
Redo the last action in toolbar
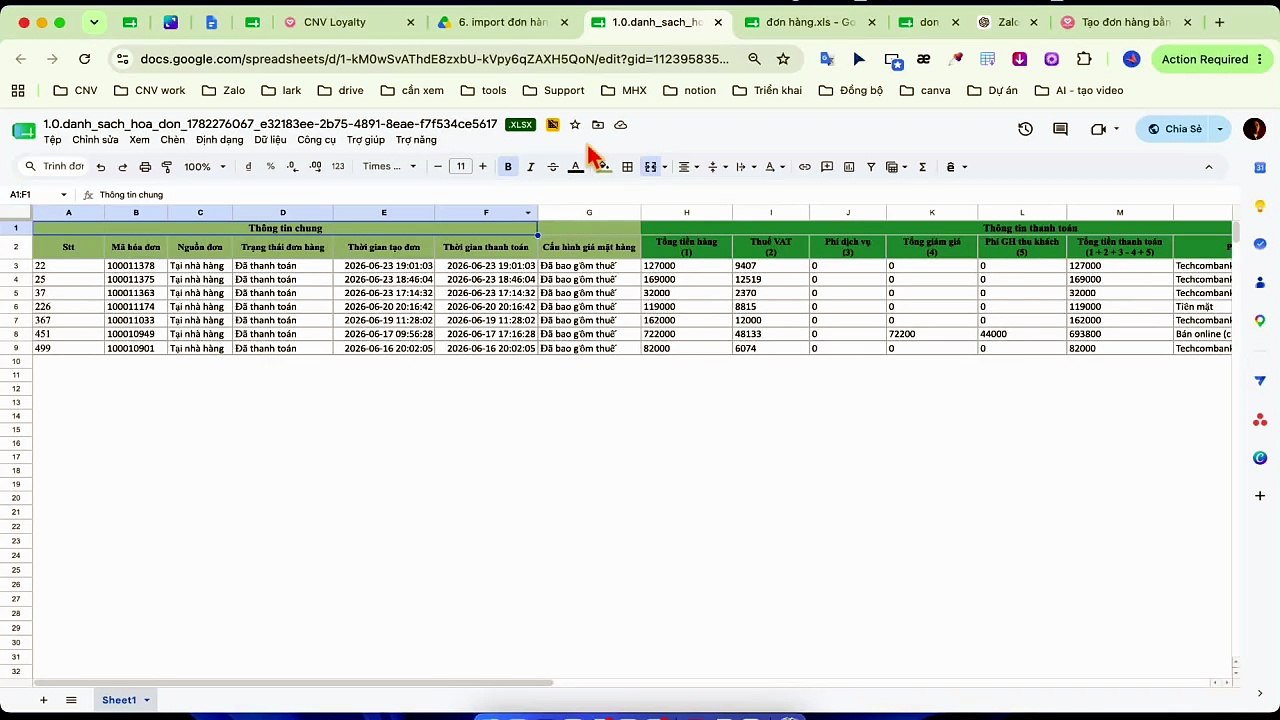click(x=122, y=167)
